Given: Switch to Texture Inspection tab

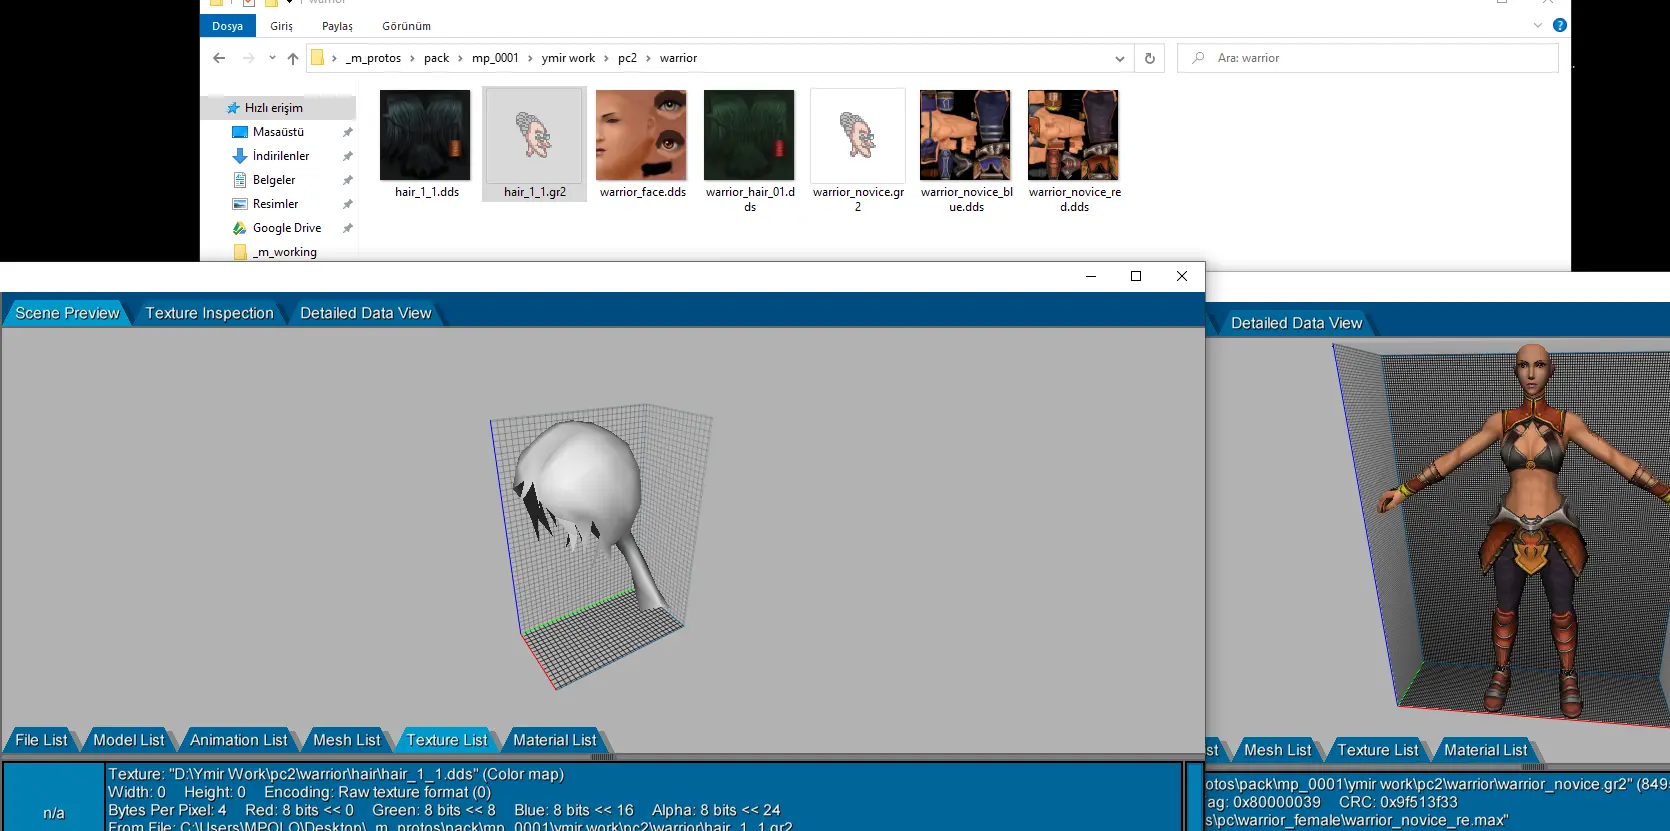Looking at the screenshot, I should [209, 313].
